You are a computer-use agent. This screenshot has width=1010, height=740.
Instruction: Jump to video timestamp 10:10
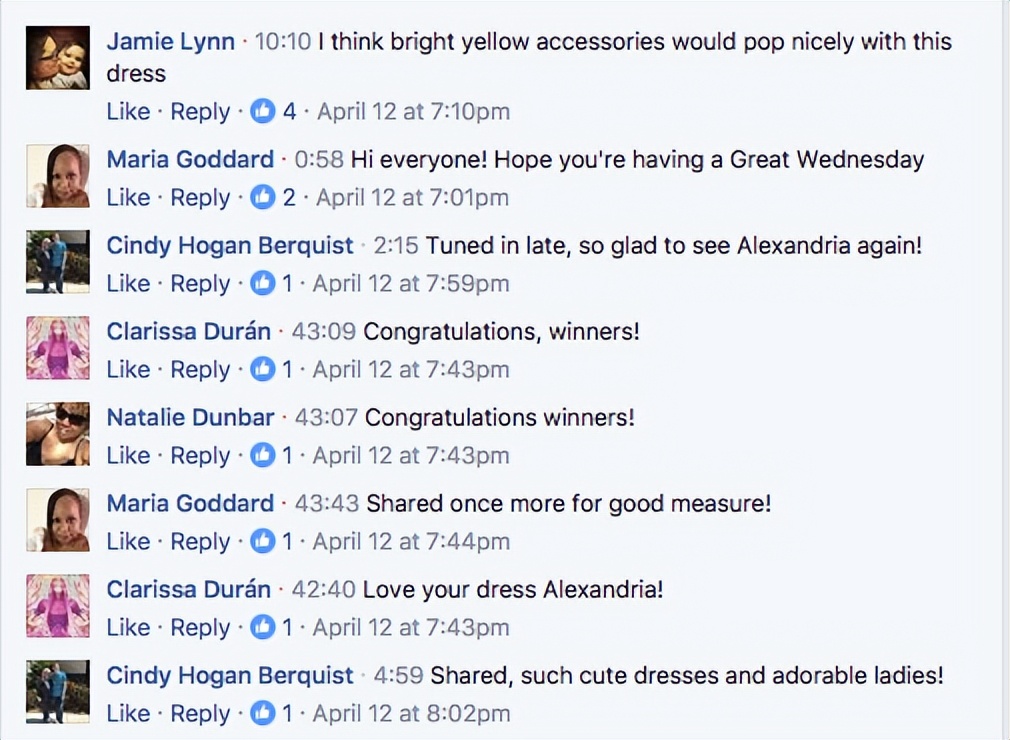point(283,42)
